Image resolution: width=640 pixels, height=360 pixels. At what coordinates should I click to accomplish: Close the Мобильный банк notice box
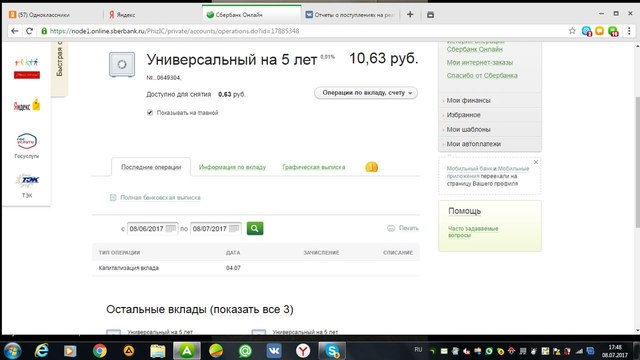click(536, 162)
